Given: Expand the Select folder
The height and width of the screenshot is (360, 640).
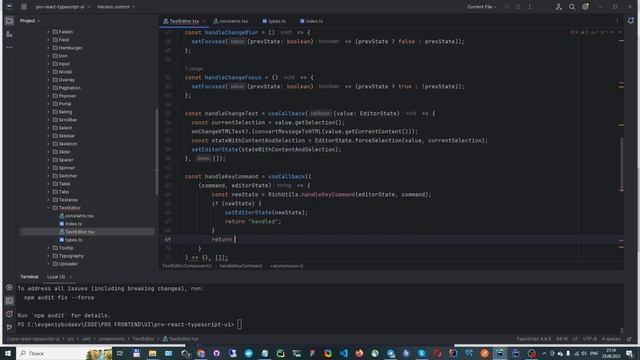Looking at the screenshot, I should point(48,128).
